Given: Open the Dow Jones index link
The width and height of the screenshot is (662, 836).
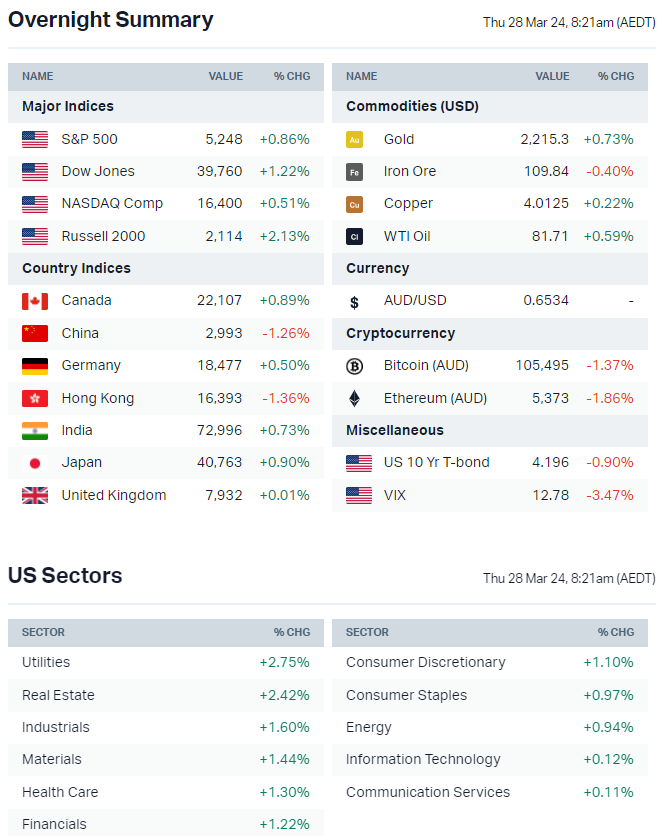Looking at the screenshot, I should point(98,171).
